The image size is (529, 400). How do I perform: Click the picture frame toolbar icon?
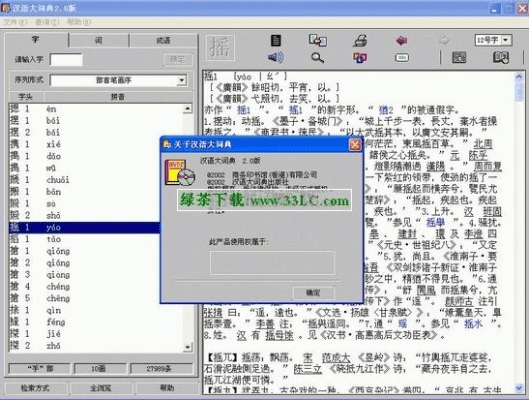459,58
